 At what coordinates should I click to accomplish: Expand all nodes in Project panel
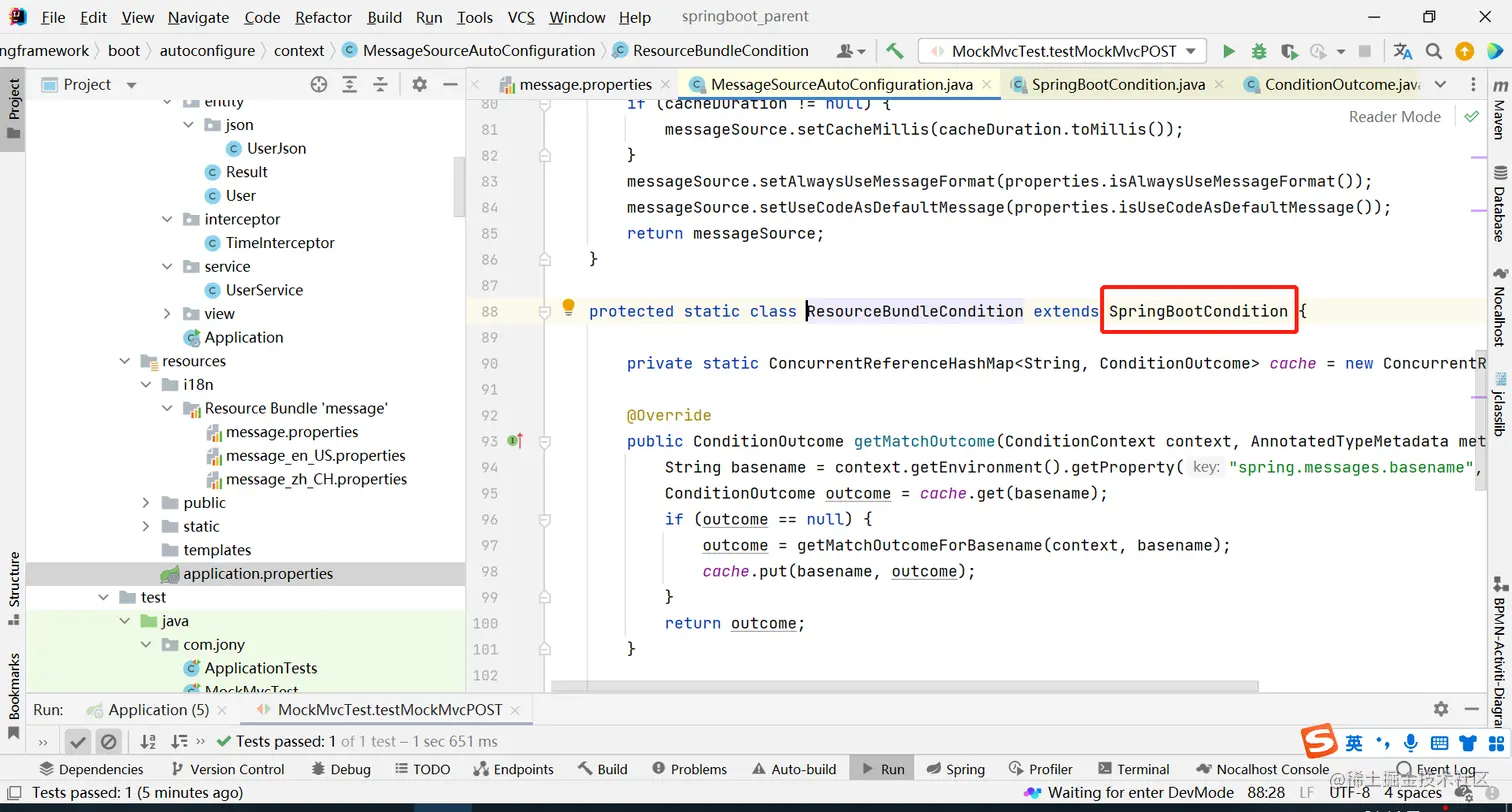pos(350,85)
